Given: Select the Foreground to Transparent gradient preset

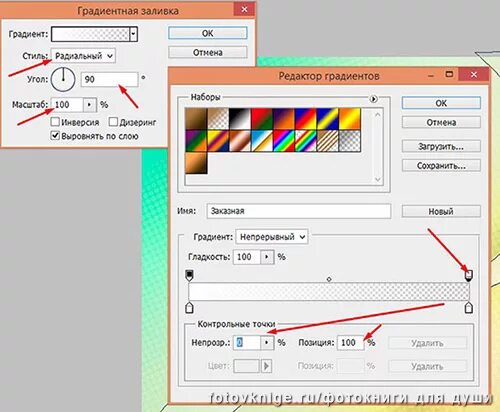Looking at the screenshot, I should 218,119.
